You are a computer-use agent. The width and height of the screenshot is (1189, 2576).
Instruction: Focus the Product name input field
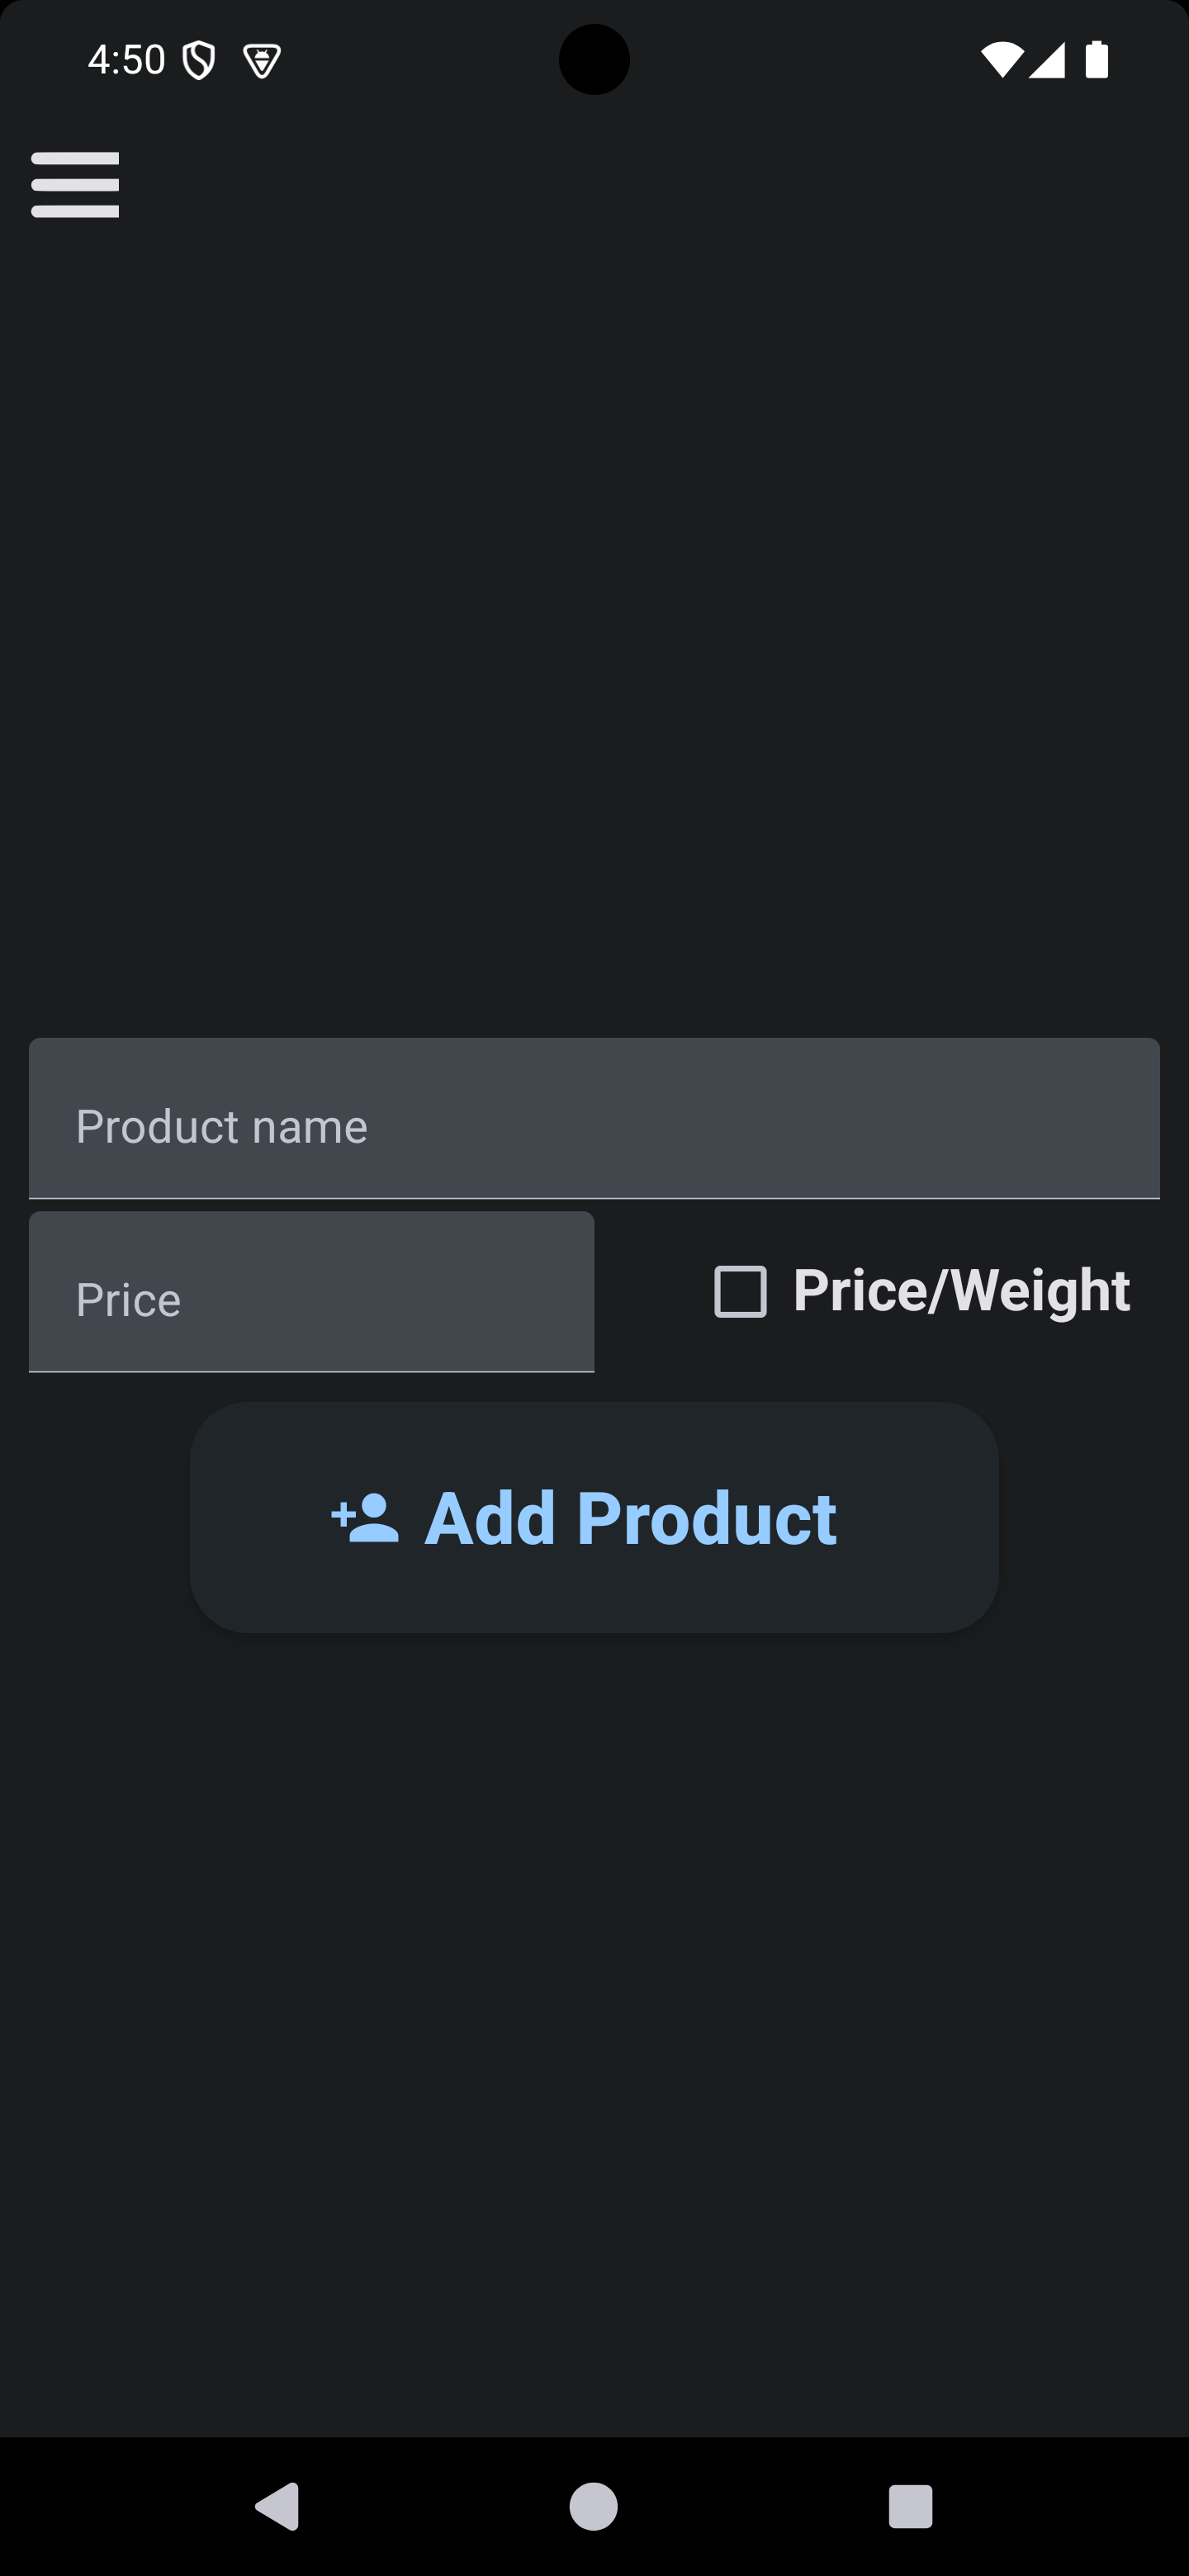point(594,1118)
